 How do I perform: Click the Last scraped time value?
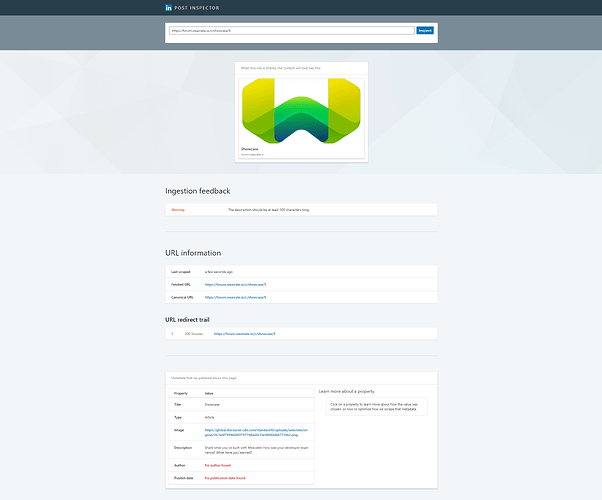tap(219, 272)
